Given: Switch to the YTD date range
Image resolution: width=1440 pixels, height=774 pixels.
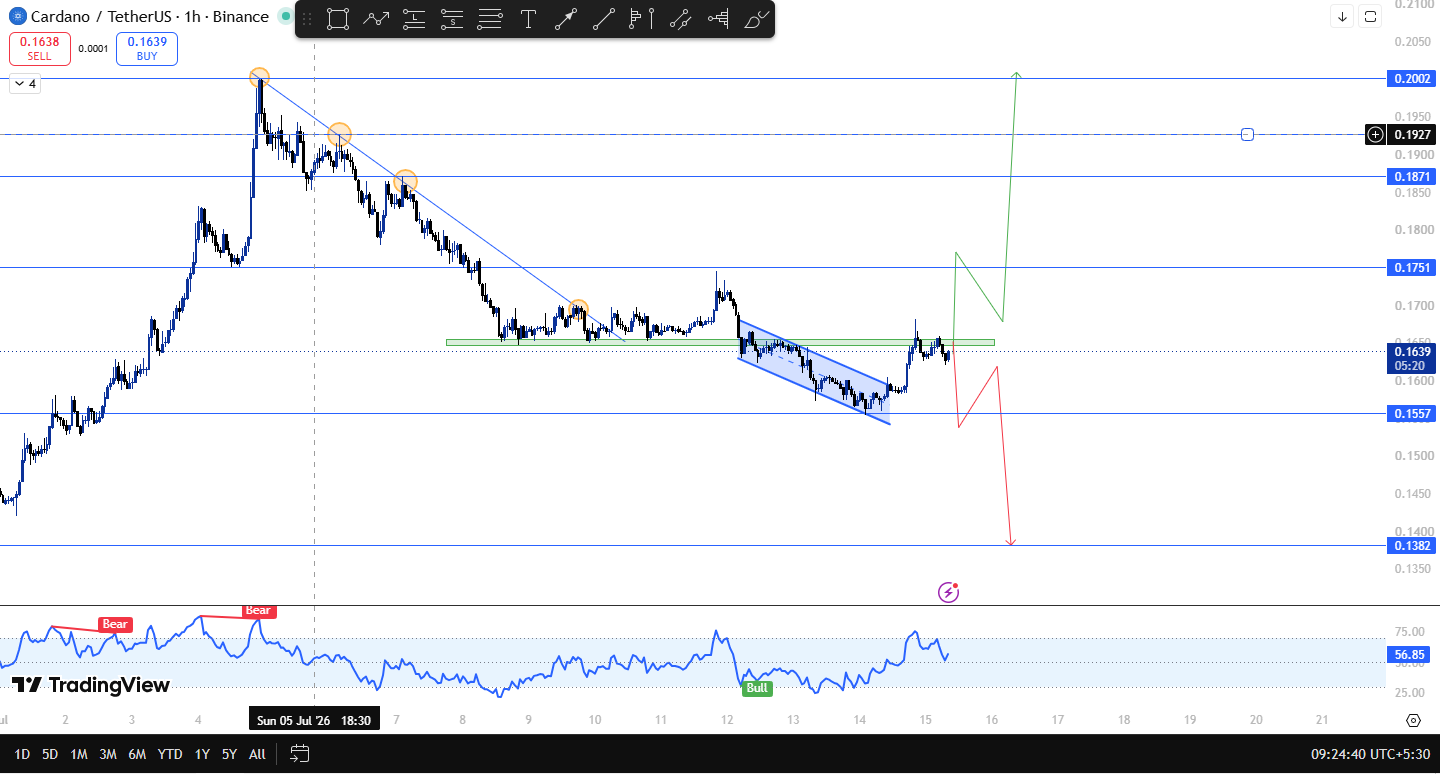Looking at the screenshot, I should 170,754.
